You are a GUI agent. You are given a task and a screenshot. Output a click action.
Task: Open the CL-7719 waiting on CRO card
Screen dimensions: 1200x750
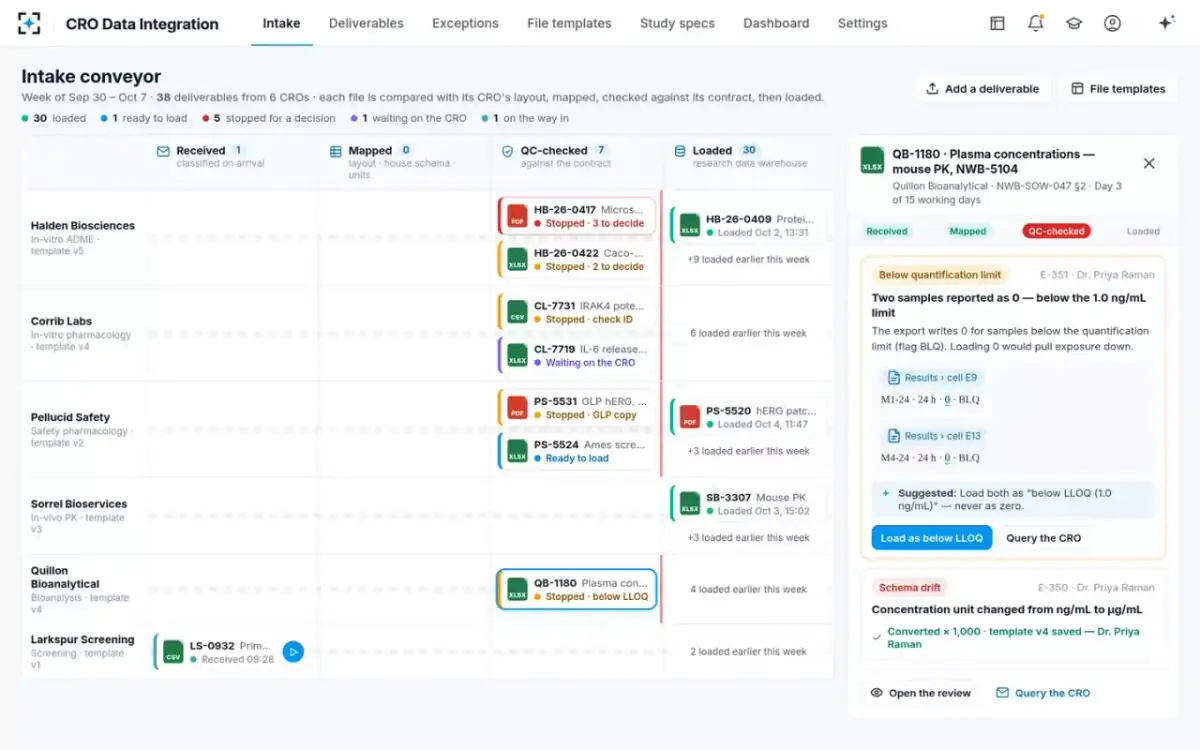(579, 356)
